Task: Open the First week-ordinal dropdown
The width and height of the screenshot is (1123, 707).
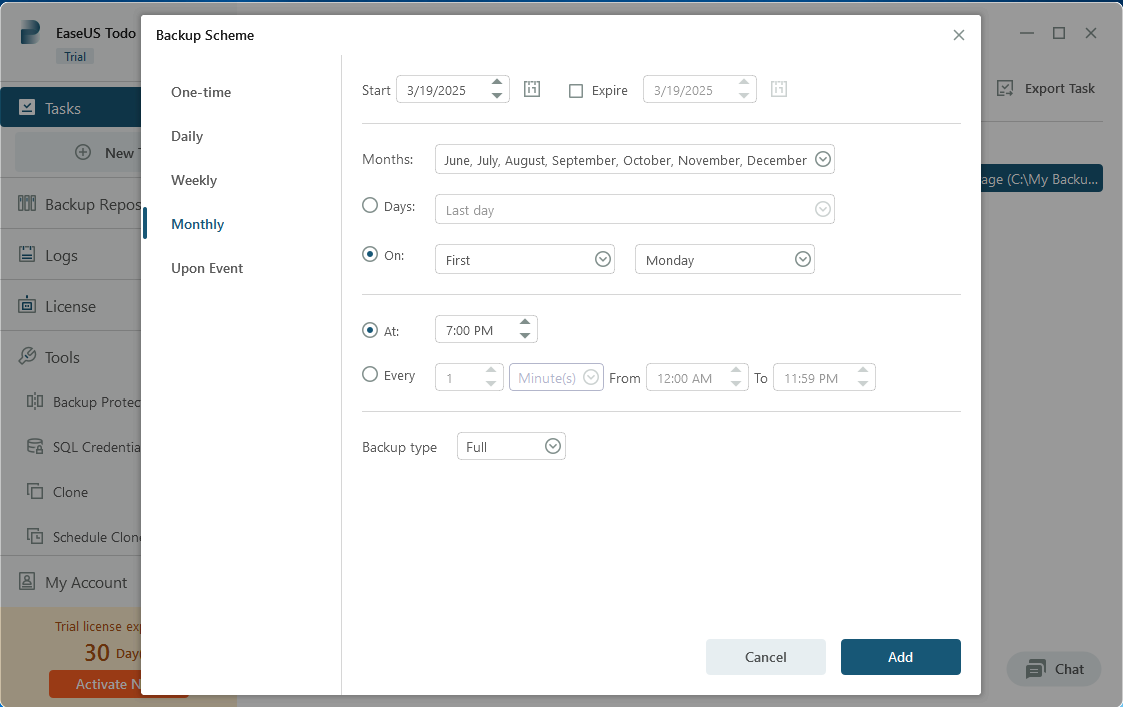Action: [603, 259]
